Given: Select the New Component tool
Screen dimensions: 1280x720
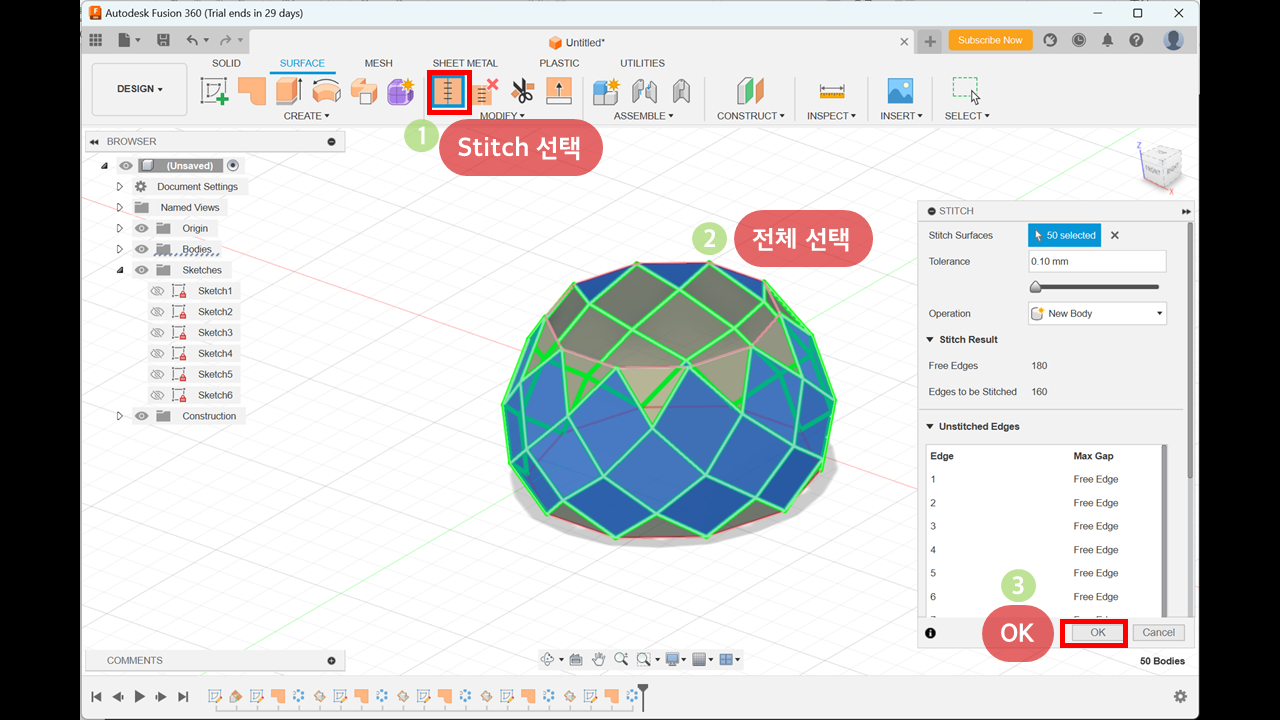Looking at the screenshot, I should click(x=606, y=91).
